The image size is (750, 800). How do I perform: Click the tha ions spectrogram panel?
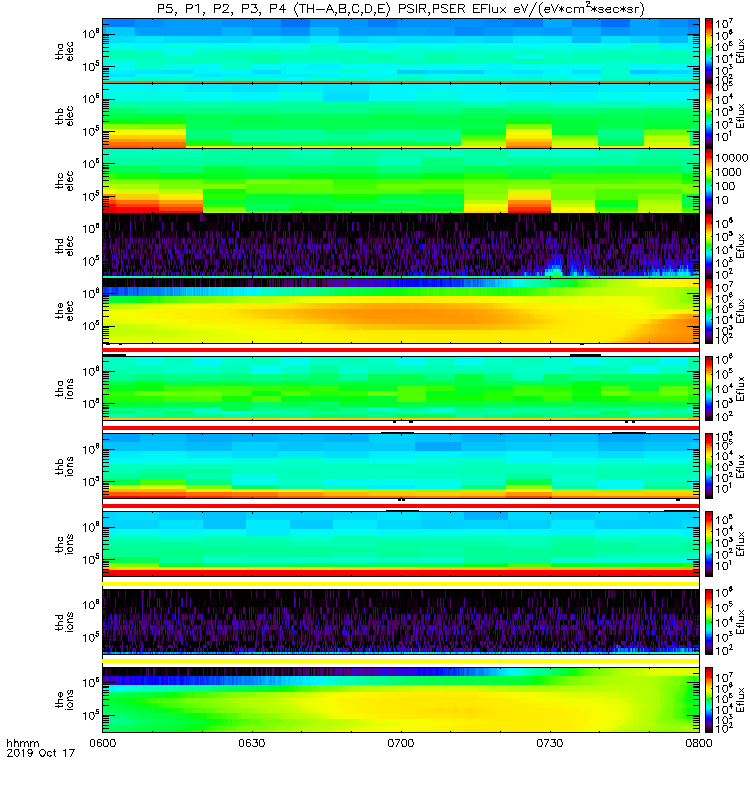point(401,388)
